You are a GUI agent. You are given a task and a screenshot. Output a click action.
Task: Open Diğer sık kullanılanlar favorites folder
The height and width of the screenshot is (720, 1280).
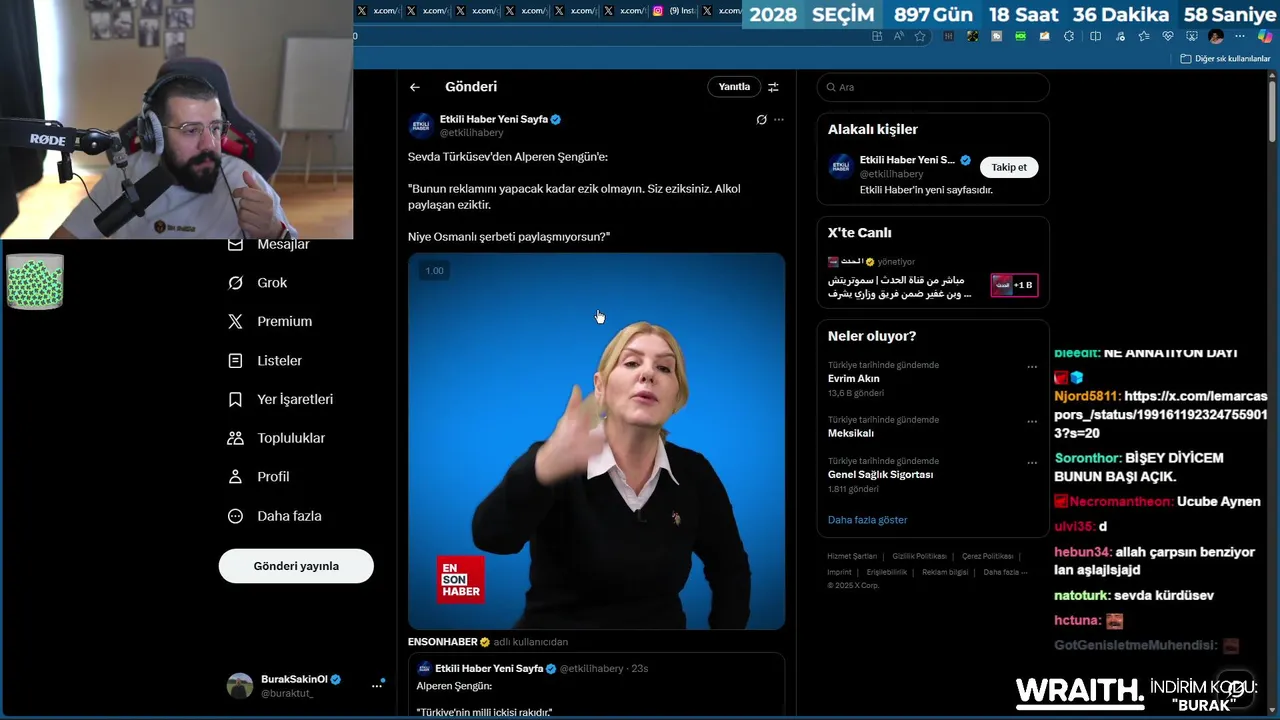pyautogui.click(x=1225, y=59)
